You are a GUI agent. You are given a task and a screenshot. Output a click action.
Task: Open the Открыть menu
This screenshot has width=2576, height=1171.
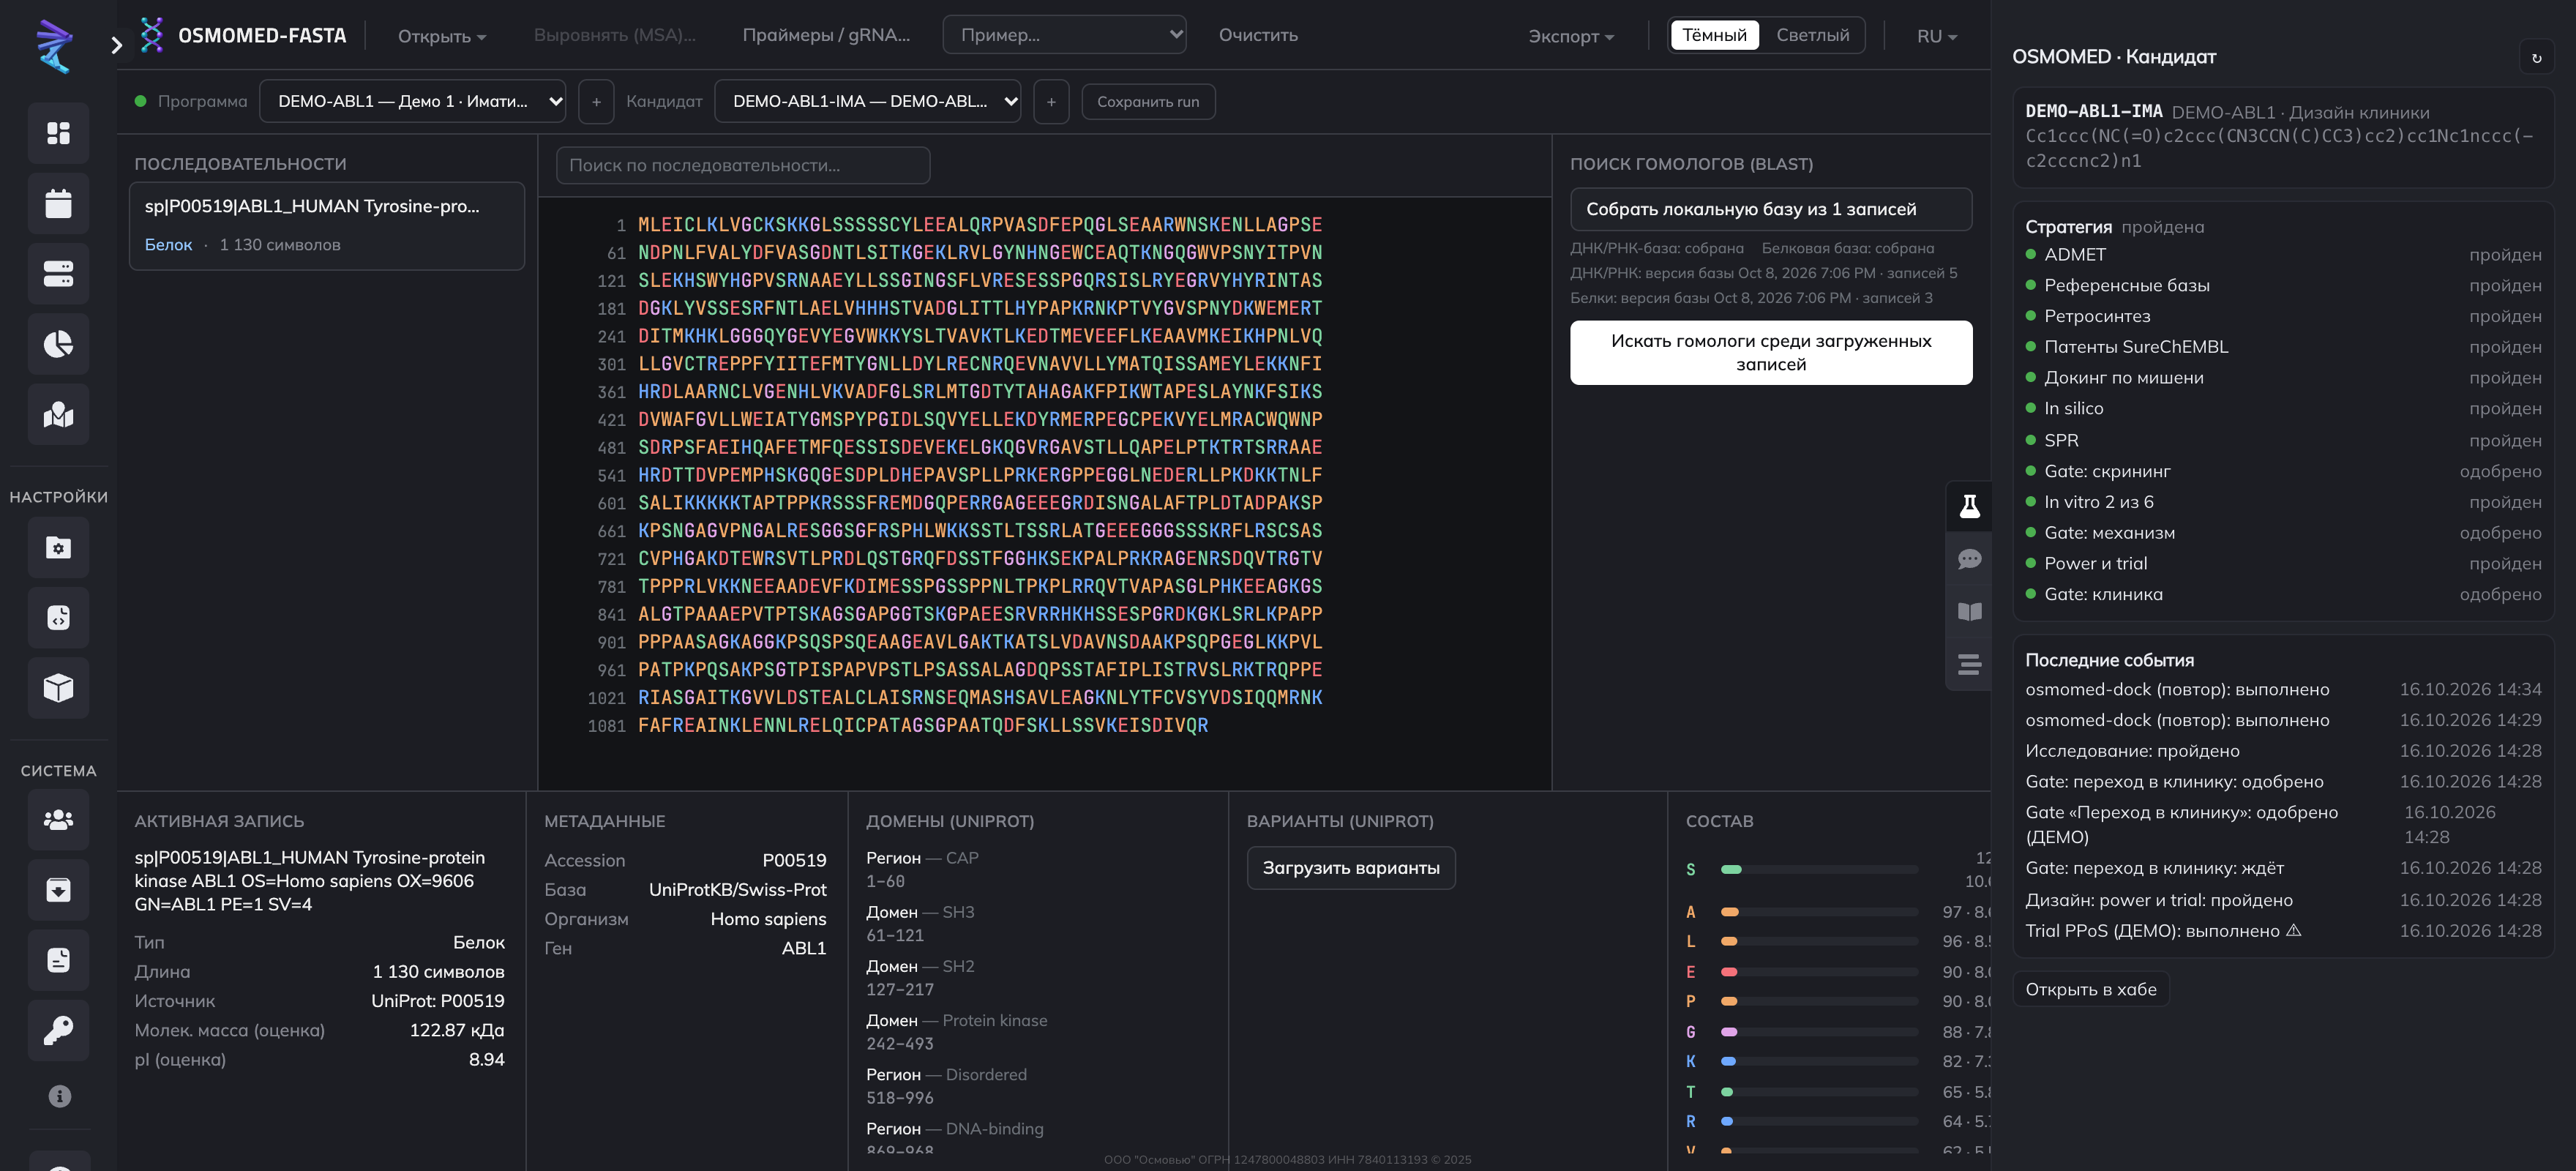point(442,36)
